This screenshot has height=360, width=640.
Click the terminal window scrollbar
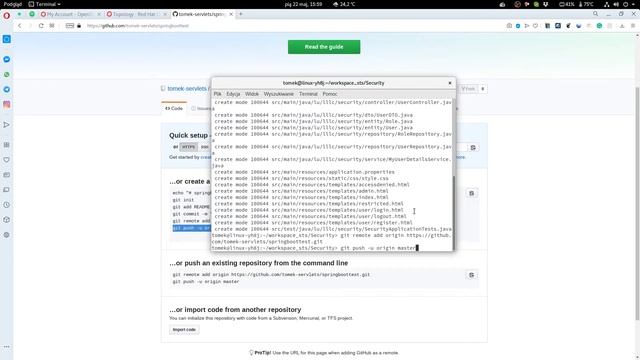tap(453, 212)
